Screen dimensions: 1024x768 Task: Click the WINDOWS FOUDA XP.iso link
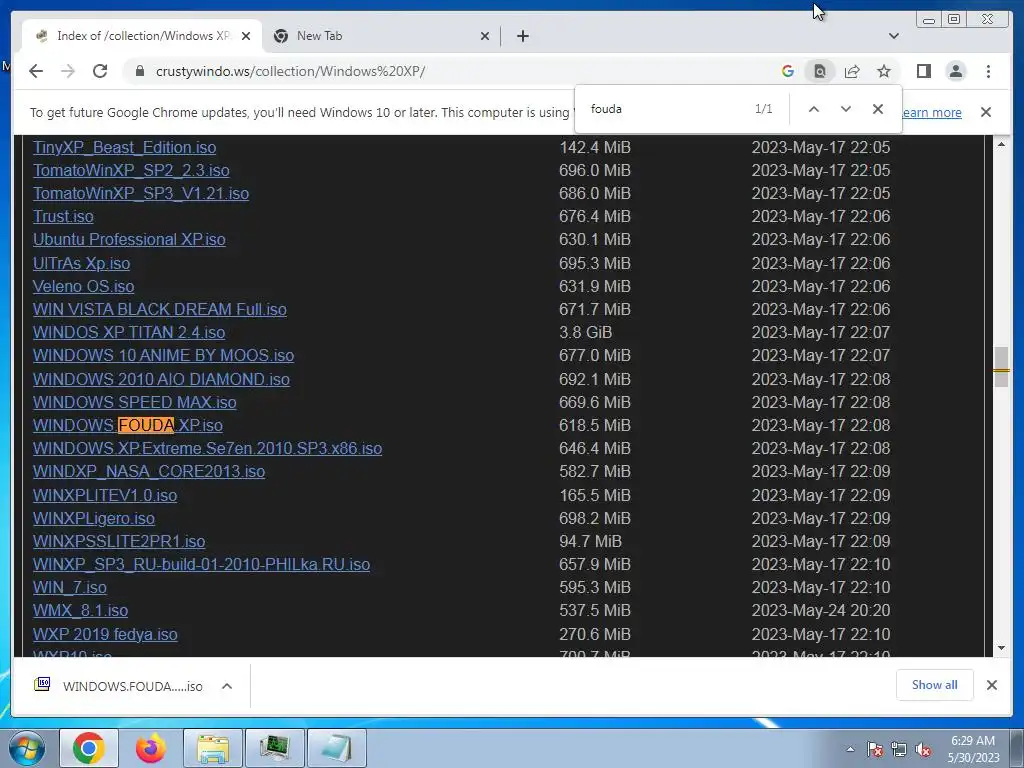tap(127, 425)
